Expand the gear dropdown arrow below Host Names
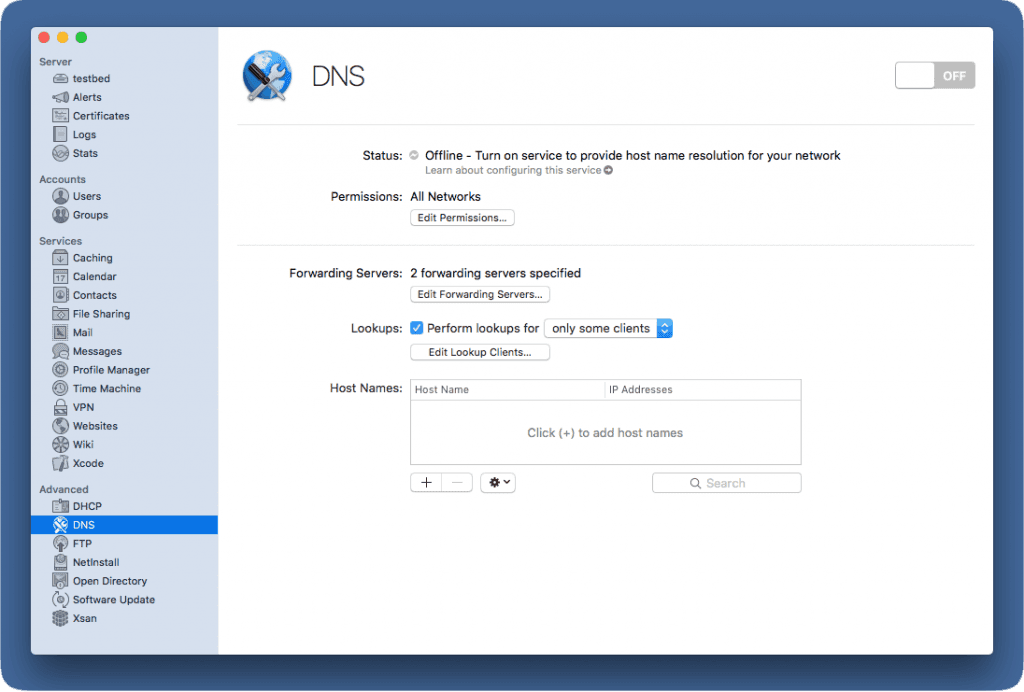The image size is (1024, 692). point(507,482)
